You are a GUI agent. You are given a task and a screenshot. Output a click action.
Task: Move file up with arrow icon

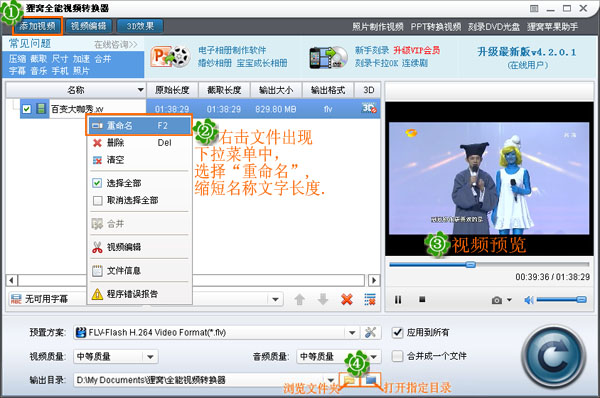click(300, 299)
